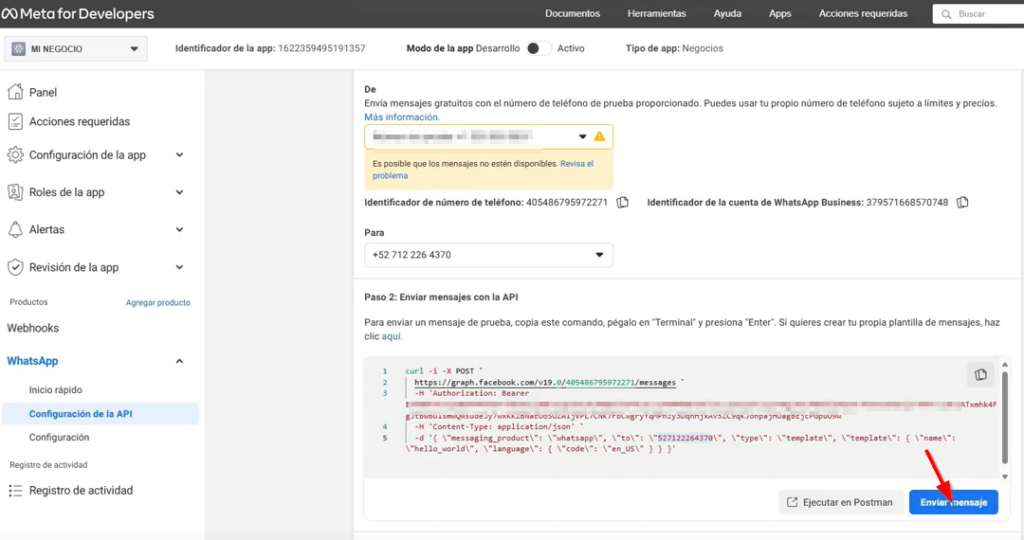
Task: Open Panel in the sidebar
Action: [42, 92]
